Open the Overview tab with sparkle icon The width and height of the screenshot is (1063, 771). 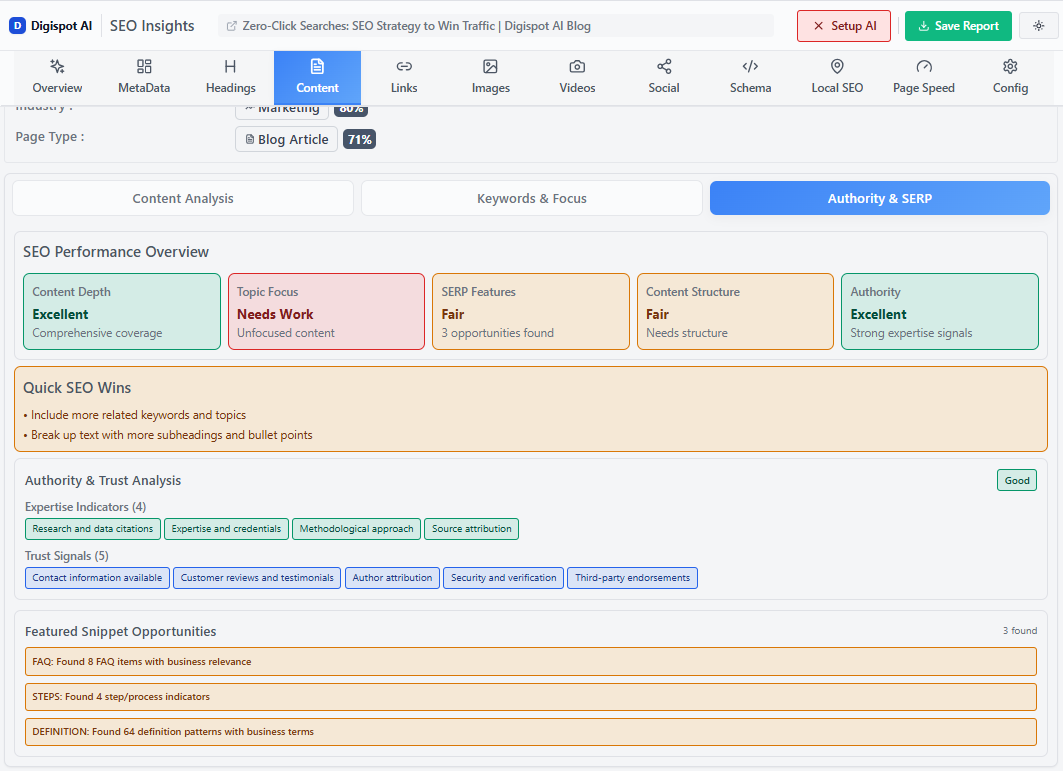click(x=57, y=67)
